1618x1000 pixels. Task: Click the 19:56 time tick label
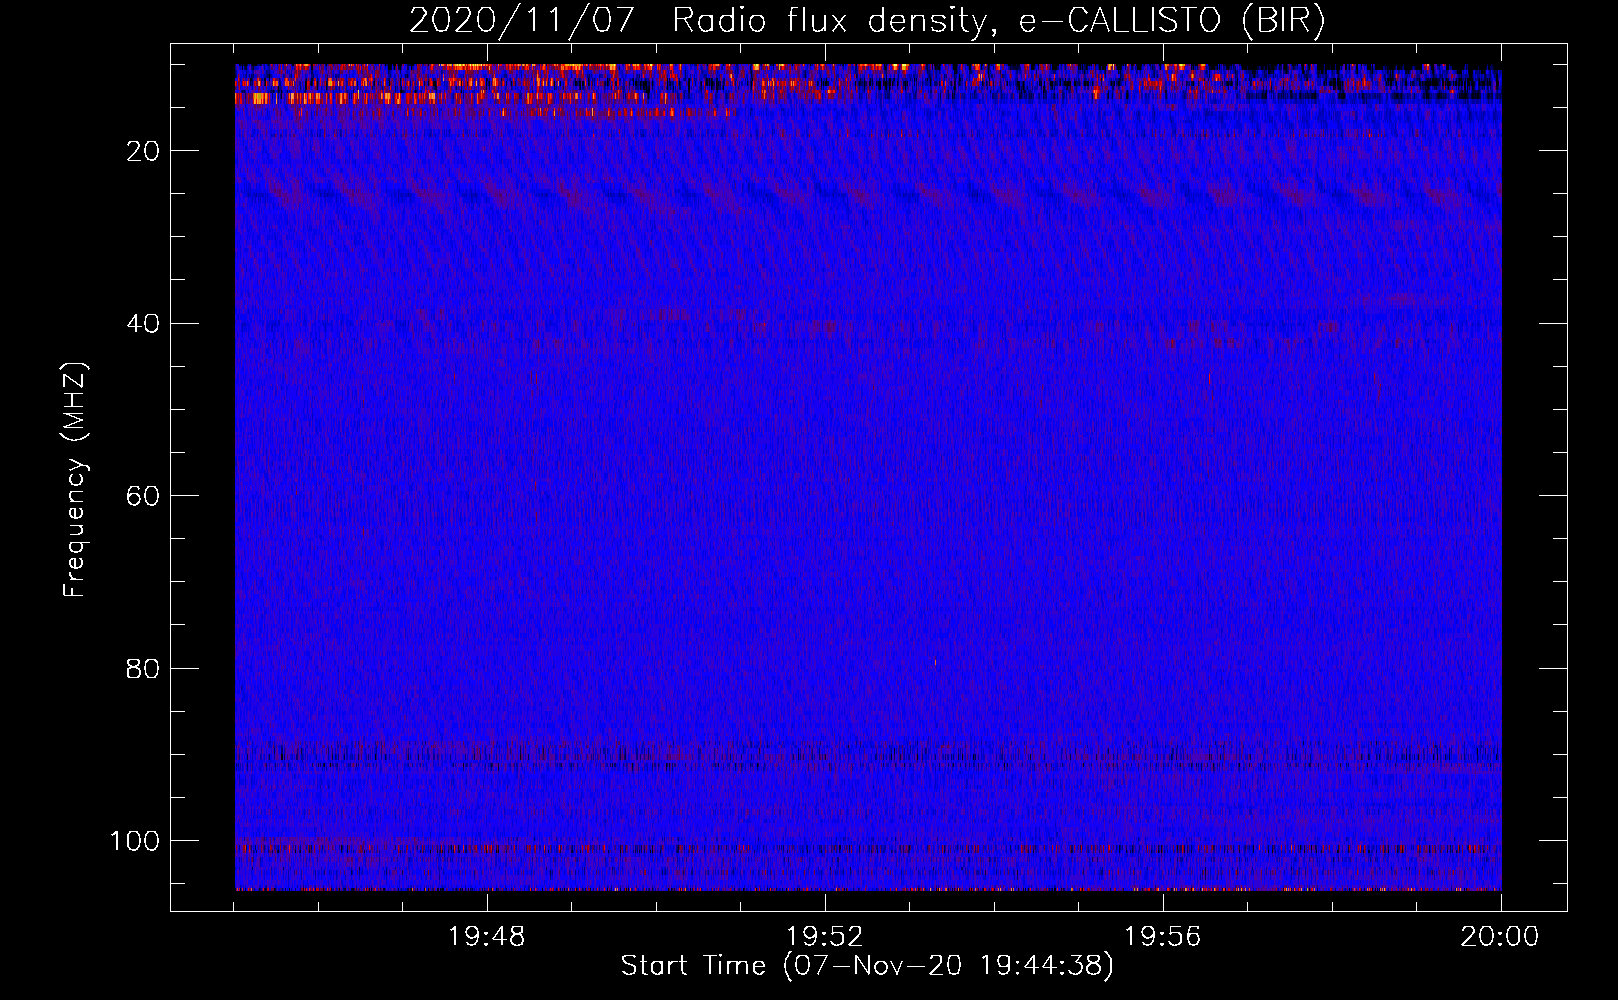click(1163, 937)
